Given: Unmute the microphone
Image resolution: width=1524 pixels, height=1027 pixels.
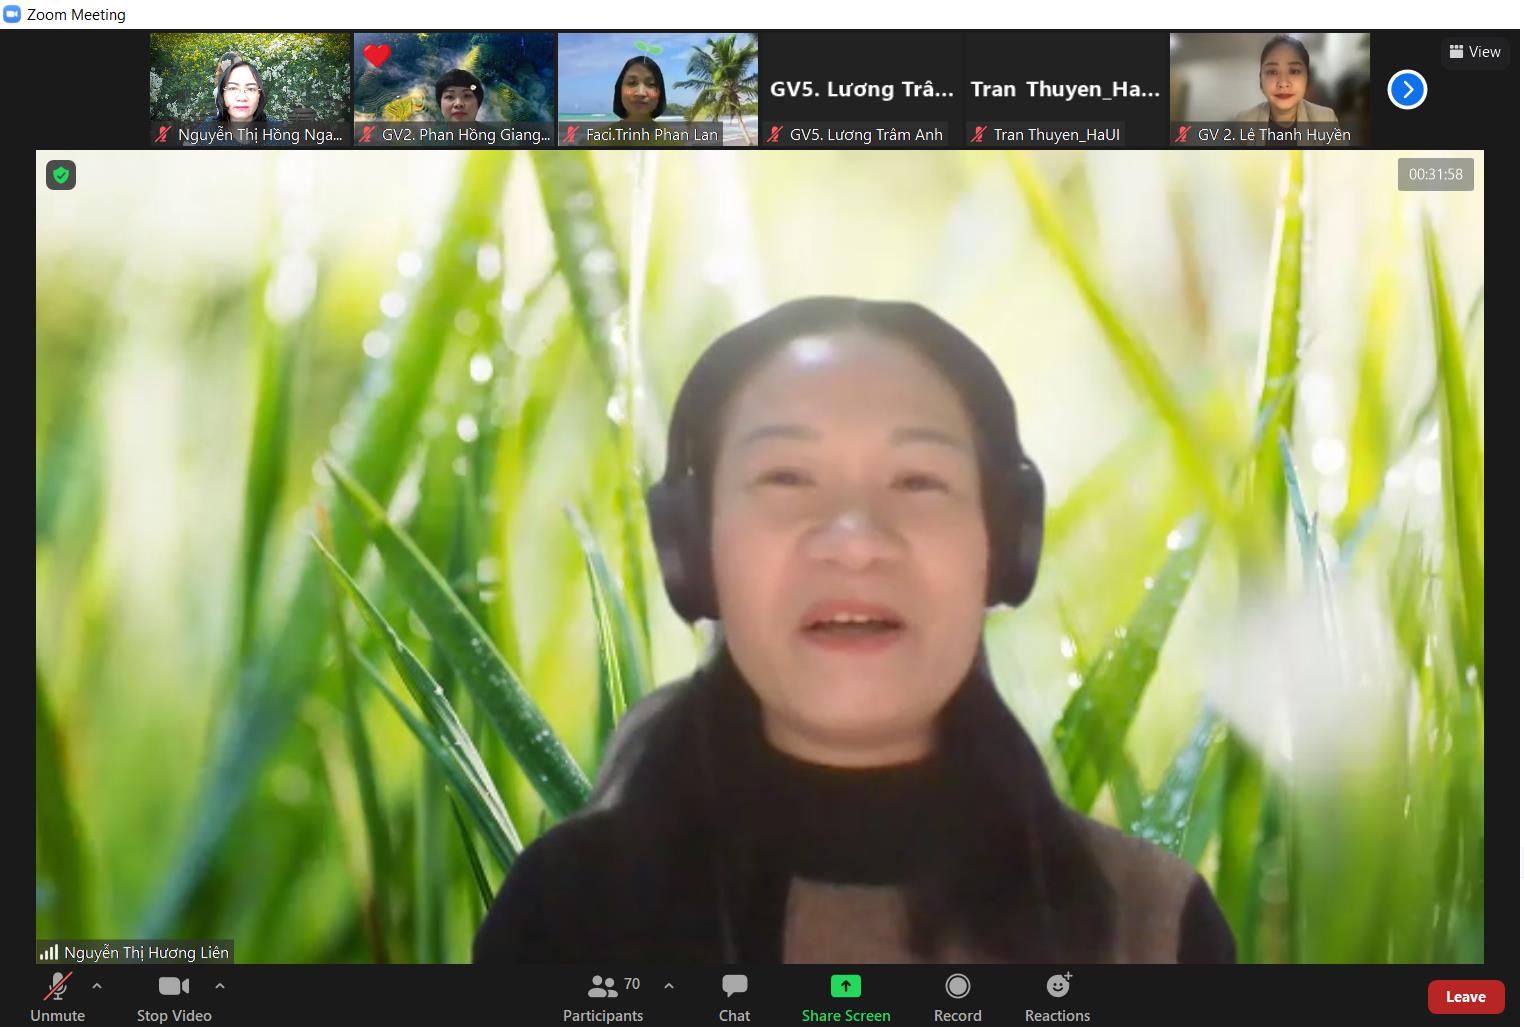Looking at the screenshot, I should click(x=57, y=987).
